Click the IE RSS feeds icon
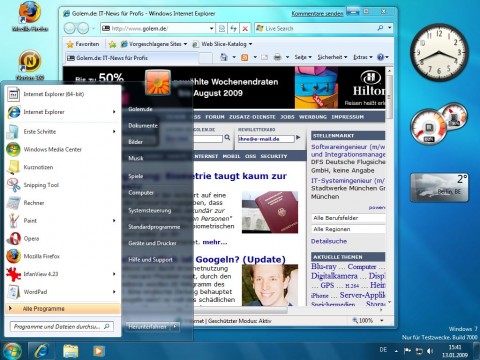Image resolution: width=480 pixels, height=360 pixels. 245,57
